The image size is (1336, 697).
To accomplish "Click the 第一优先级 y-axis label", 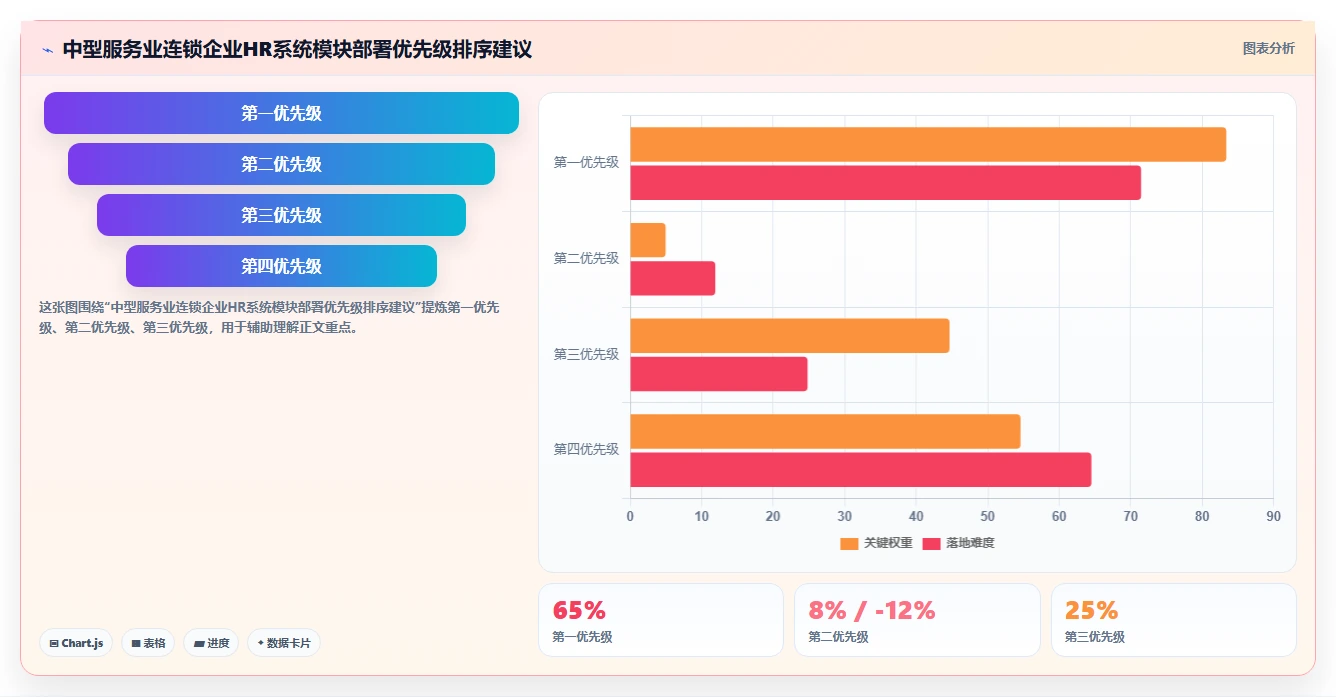I will tap(586, 162).
